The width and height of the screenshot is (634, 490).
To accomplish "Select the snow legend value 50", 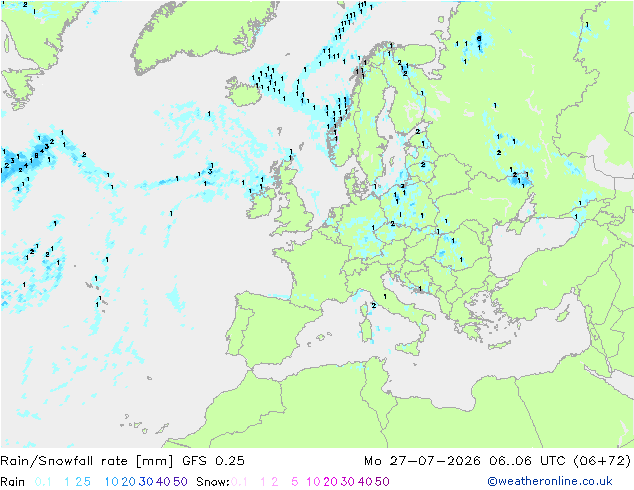I will pos(382,482).
